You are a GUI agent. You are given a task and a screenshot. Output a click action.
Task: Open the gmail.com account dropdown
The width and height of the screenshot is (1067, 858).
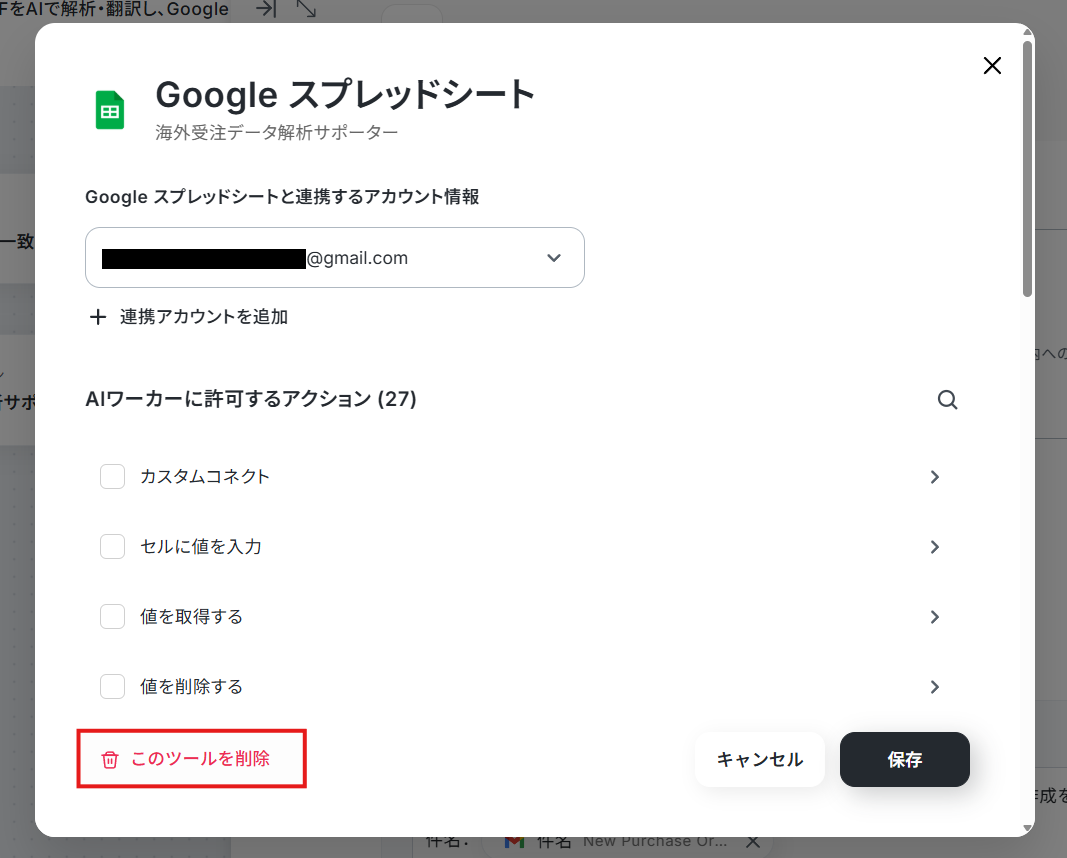[x=335, y=257]
